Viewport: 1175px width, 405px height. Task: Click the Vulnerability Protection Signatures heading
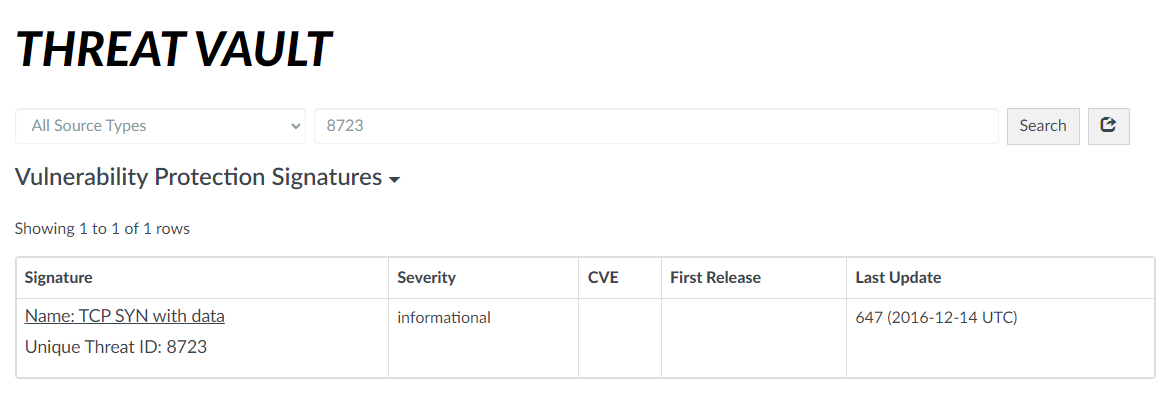[198, 178]
